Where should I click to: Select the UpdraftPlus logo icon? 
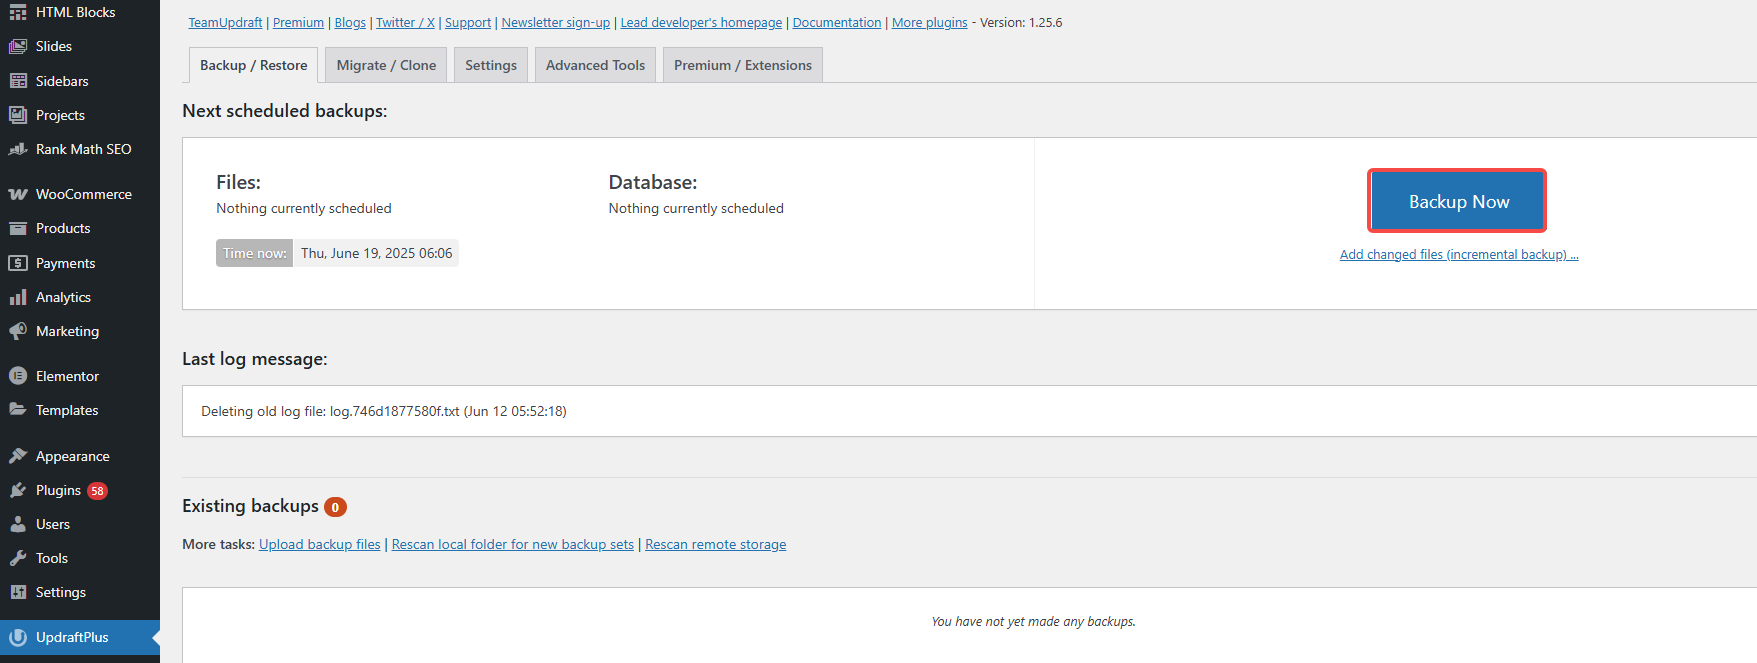18,637
